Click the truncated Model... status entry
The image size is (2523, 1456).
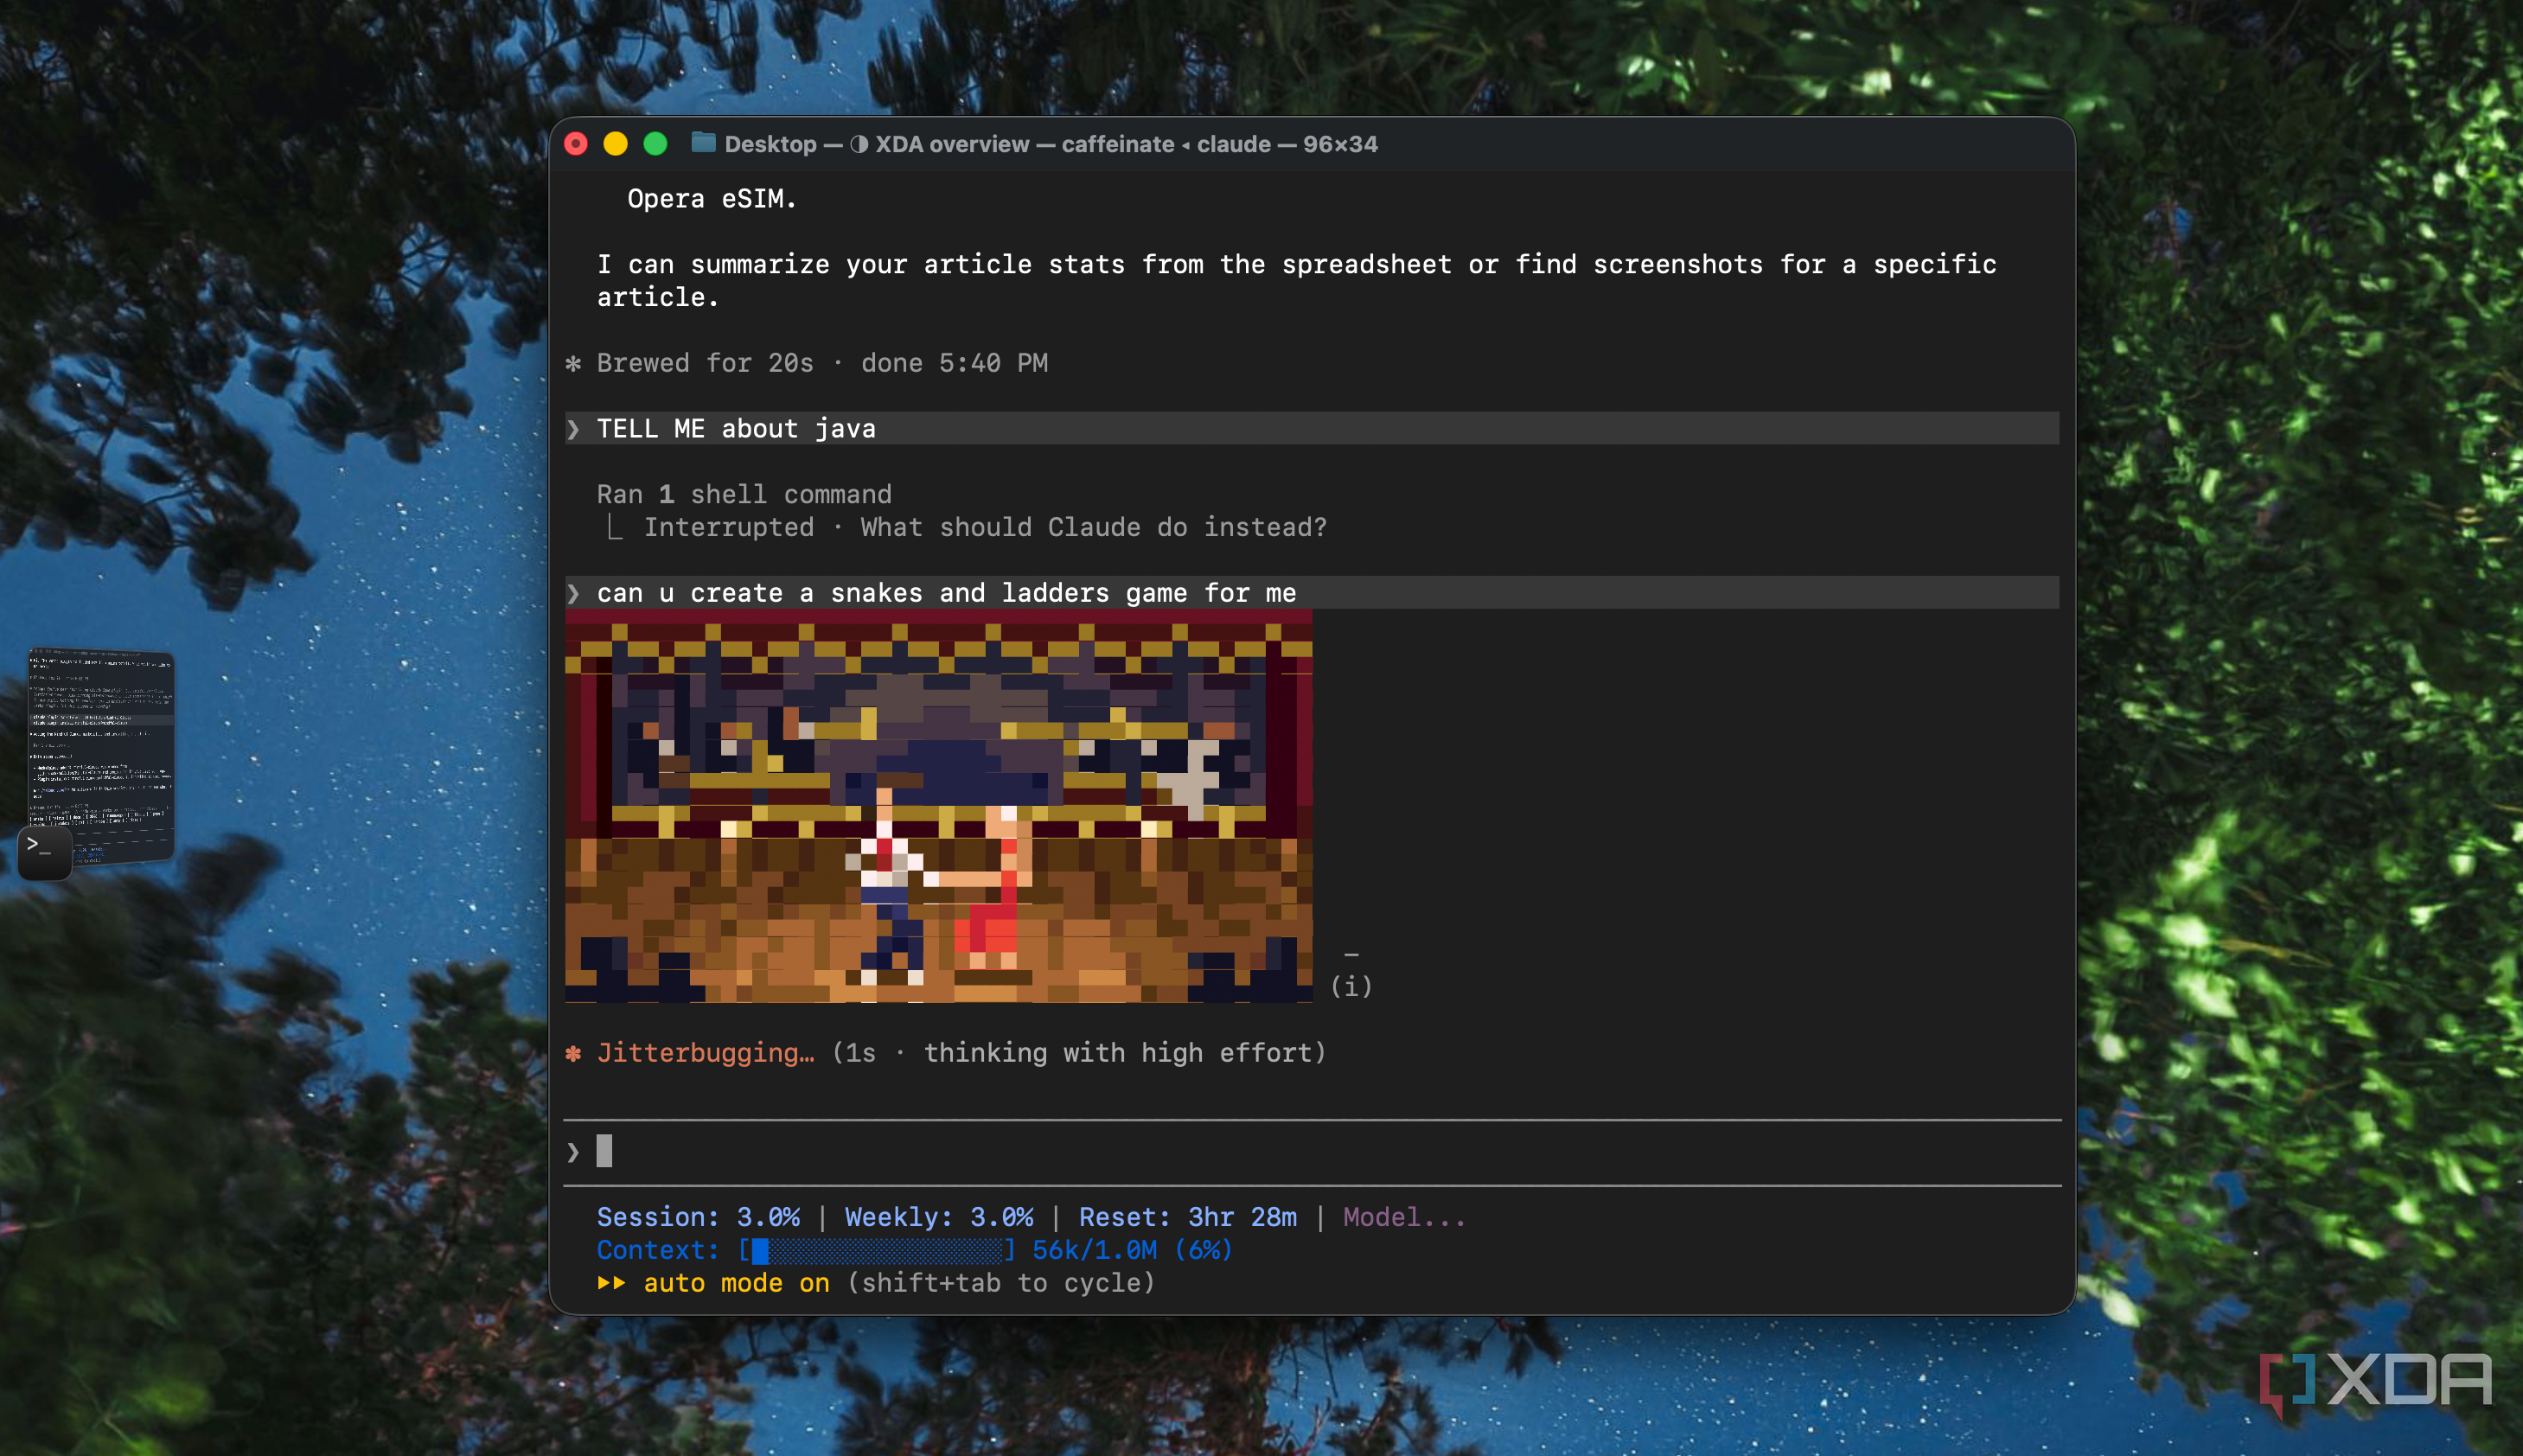point(1404,1217)
